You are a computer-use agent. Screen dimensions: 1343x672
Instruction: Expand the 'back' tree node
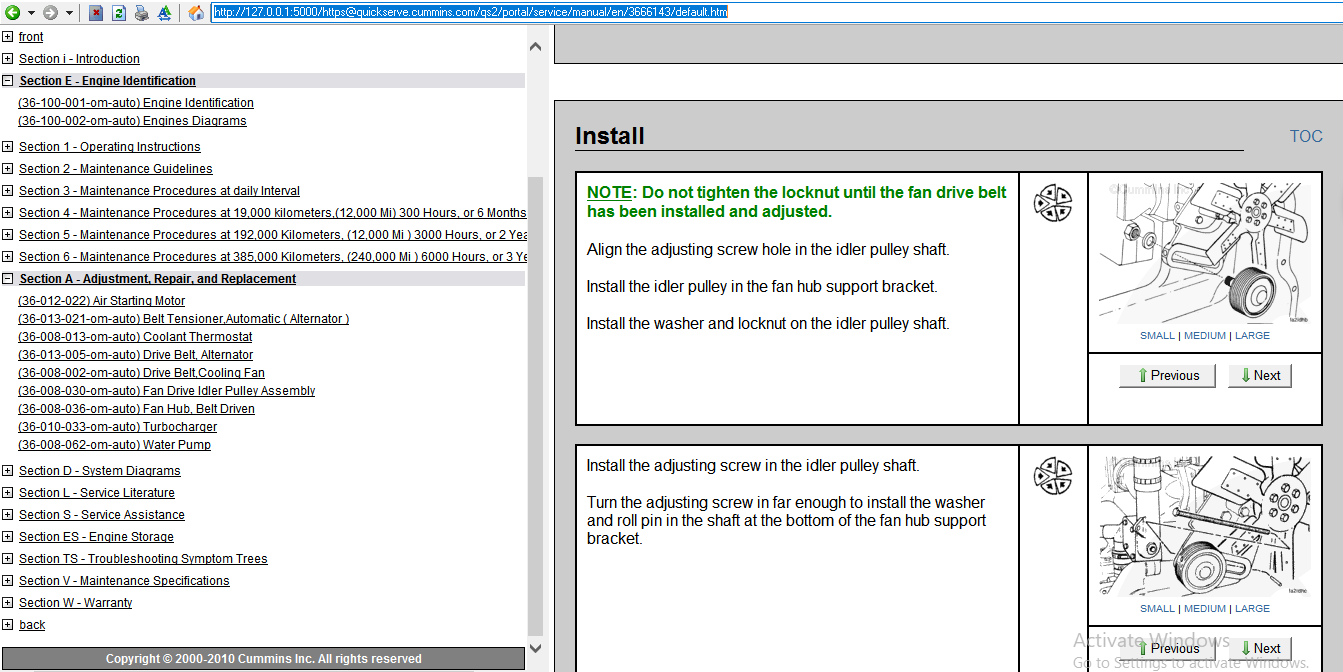click(8, 625)
